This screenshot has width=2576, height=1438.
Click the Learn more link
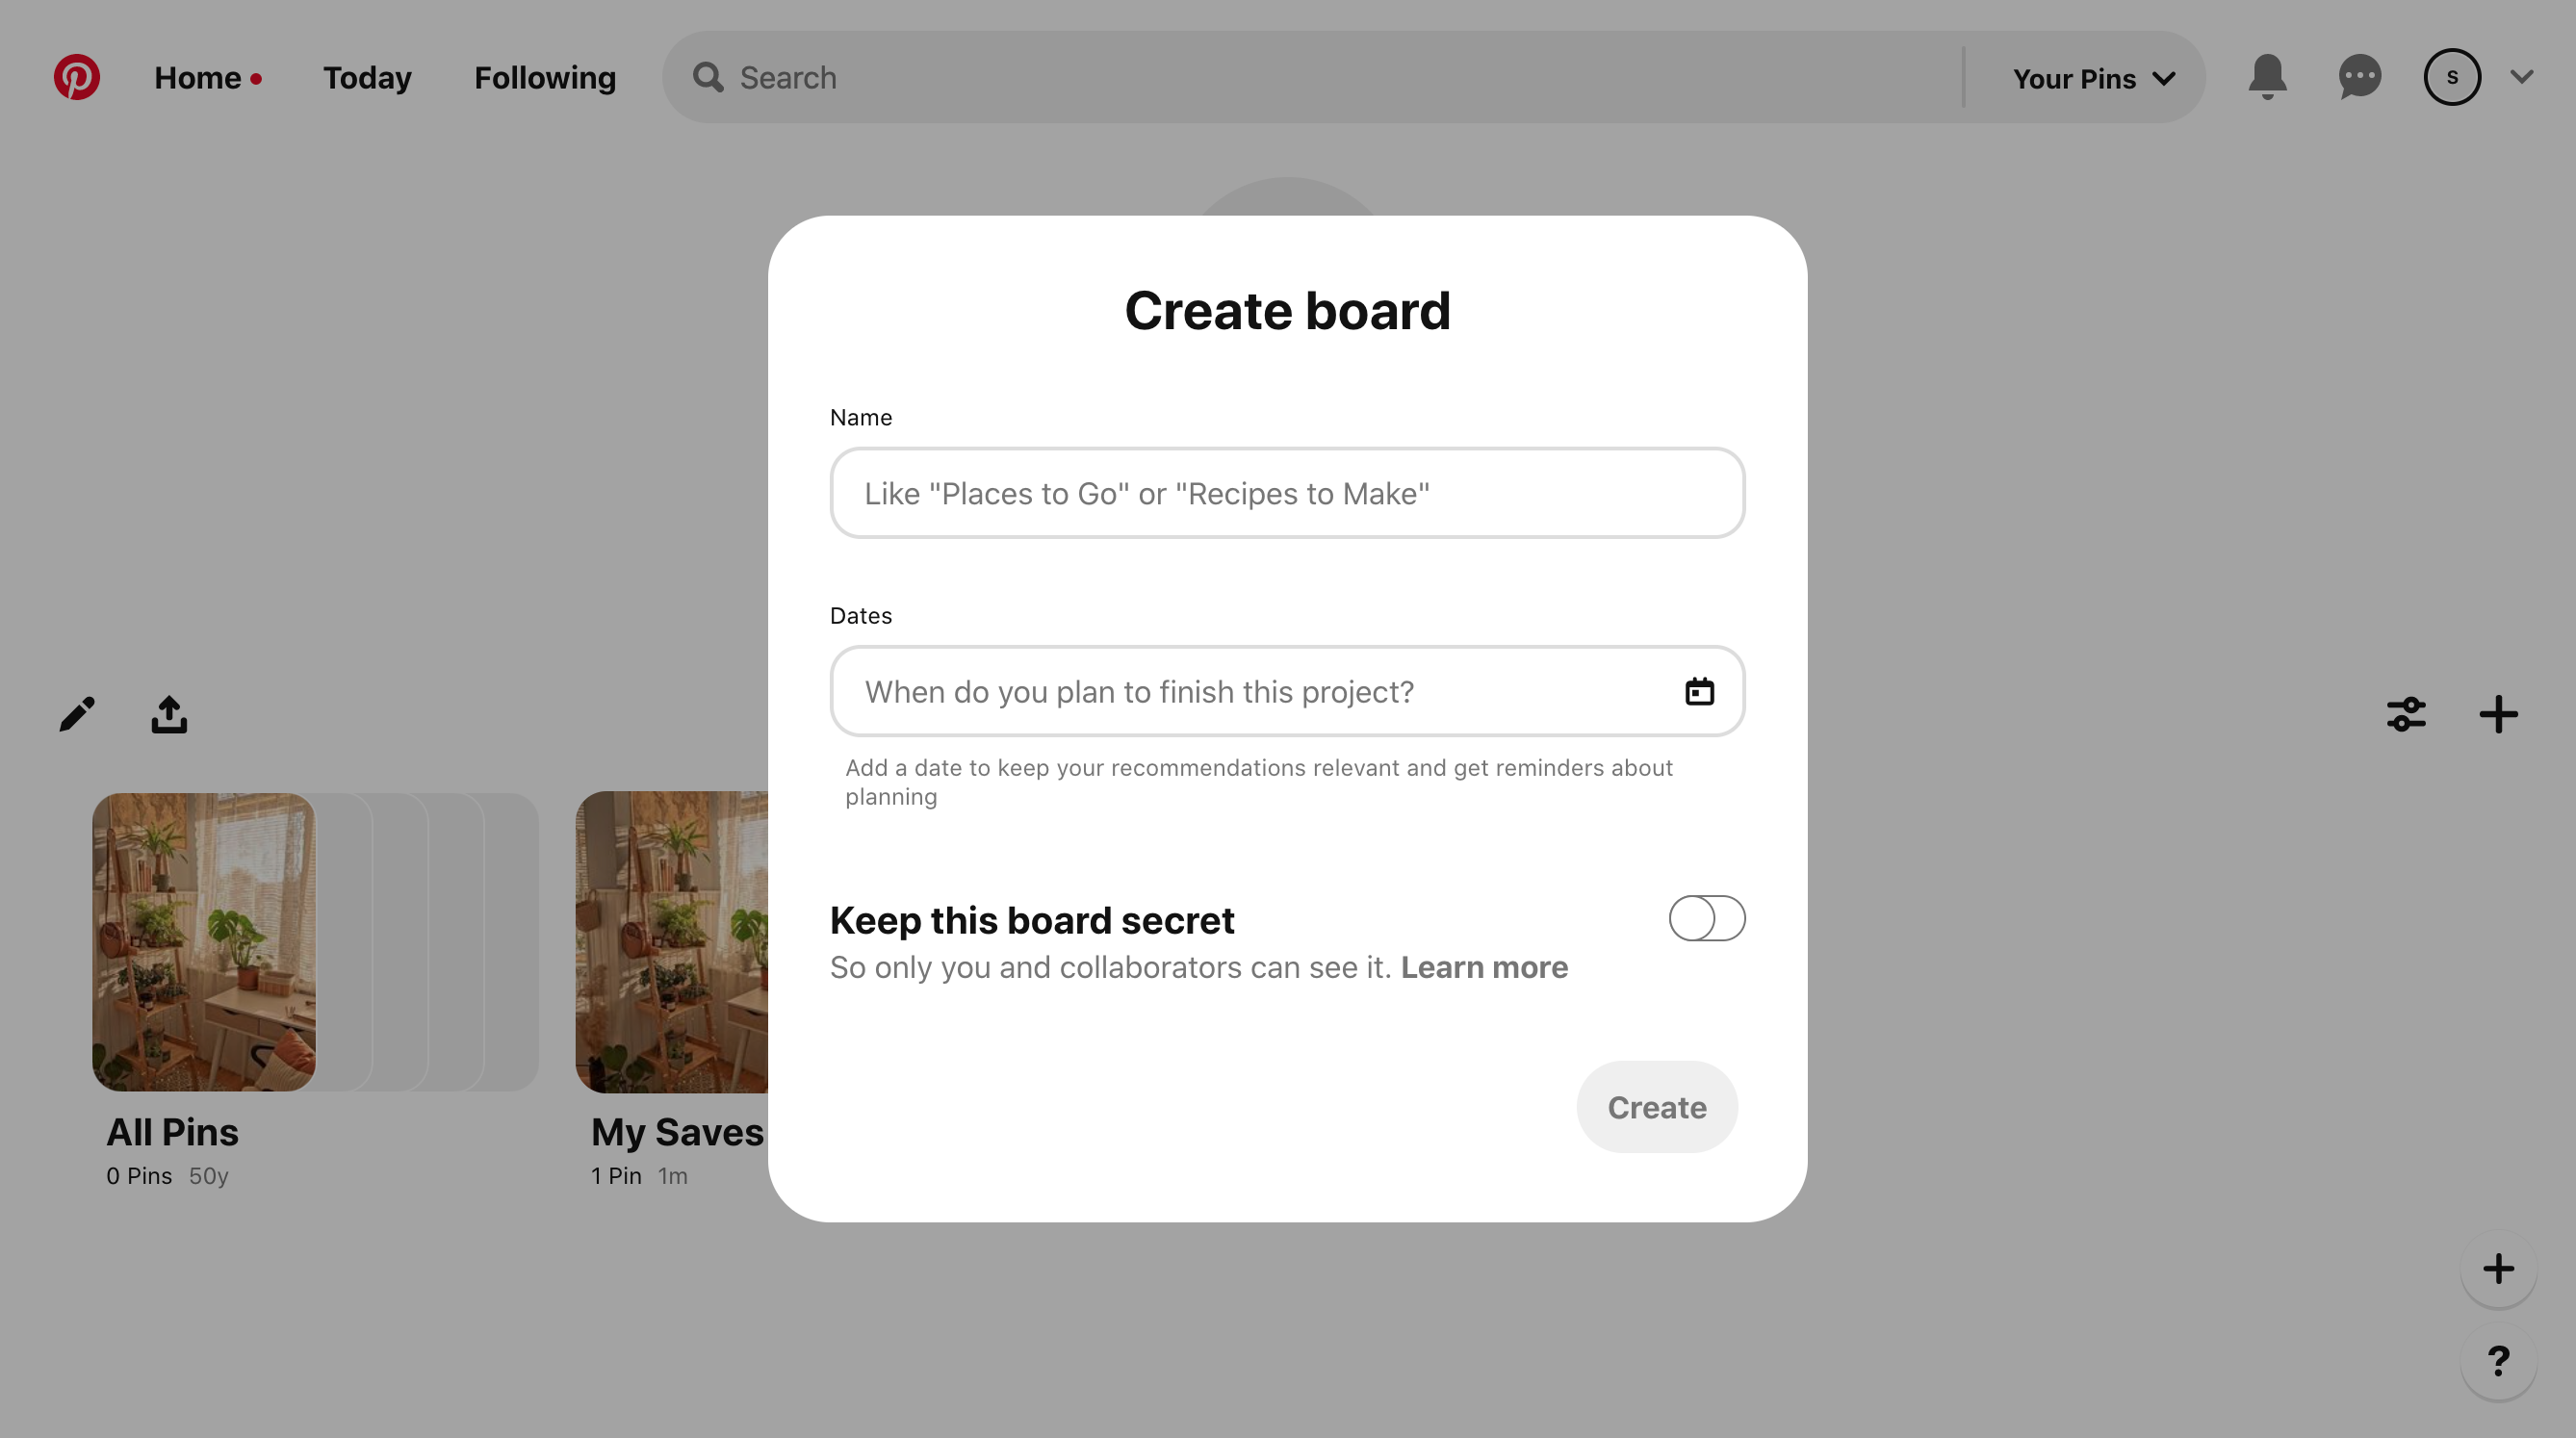tap(1484, 965)
